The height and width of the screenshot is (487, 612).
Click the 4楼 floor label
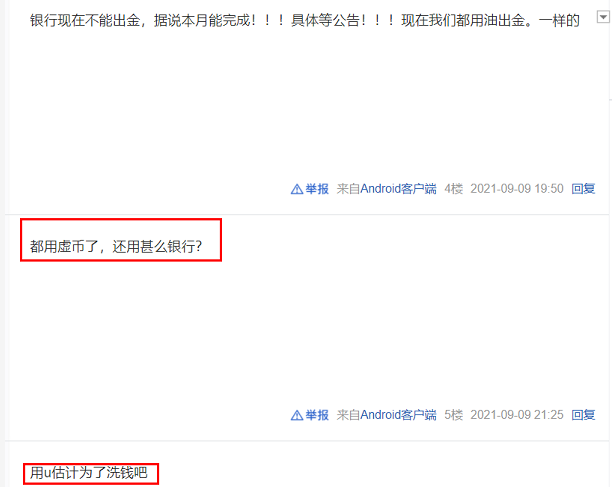454,189
